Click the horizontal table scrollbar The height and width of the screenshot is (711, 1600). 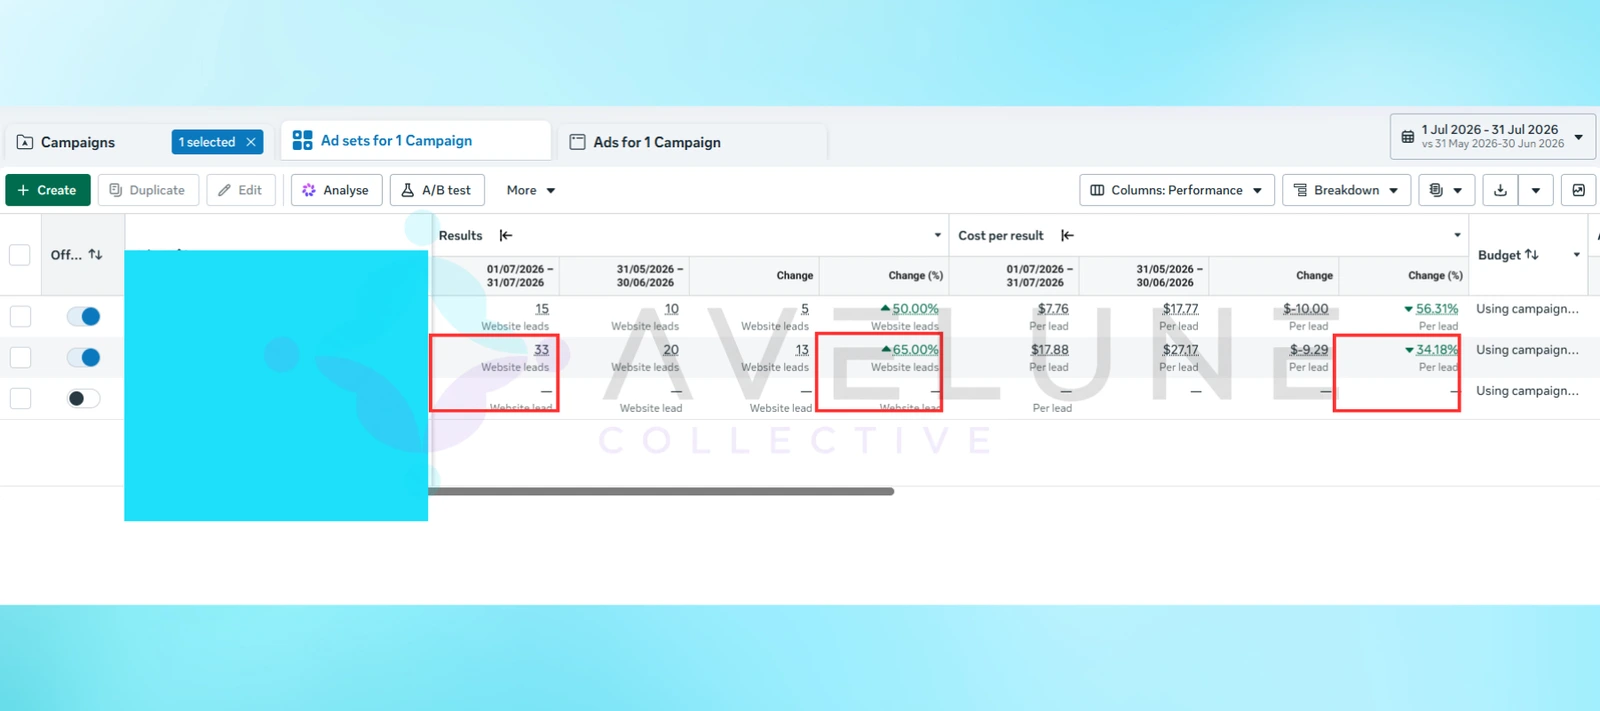[661, 491]
